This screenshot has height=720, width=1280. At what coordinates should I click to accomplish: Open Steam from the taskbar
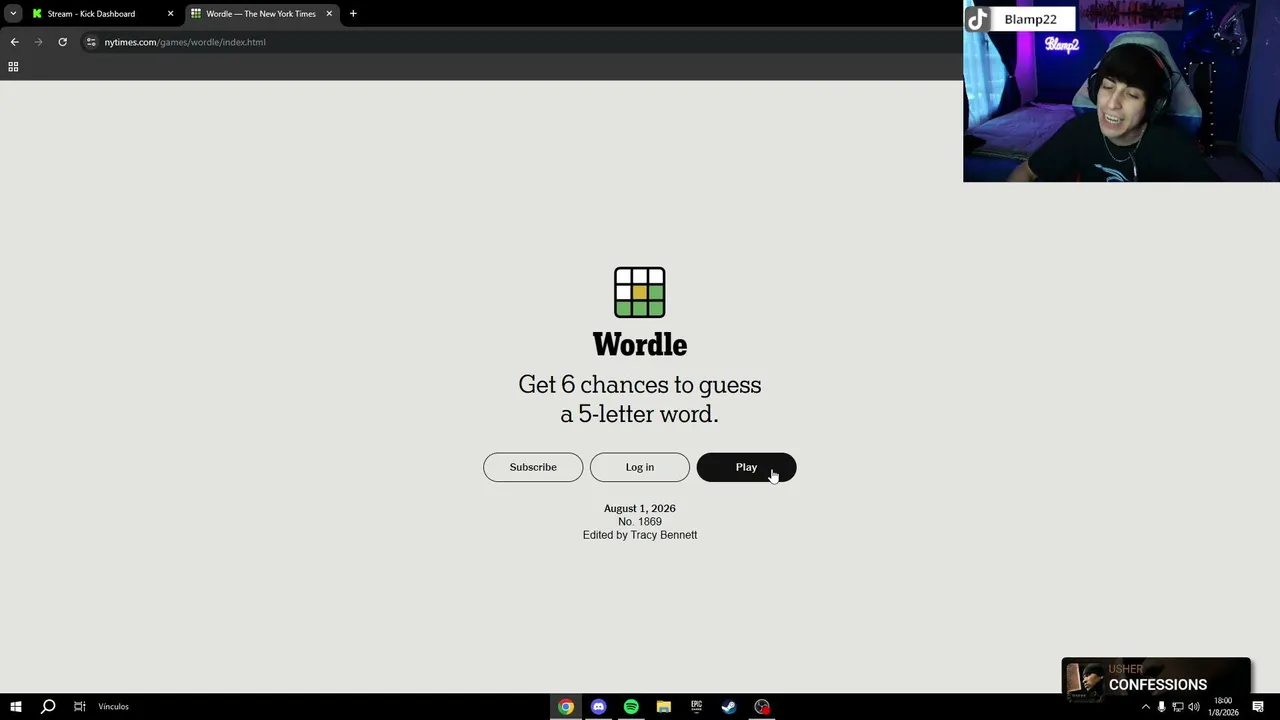point(729,707)
